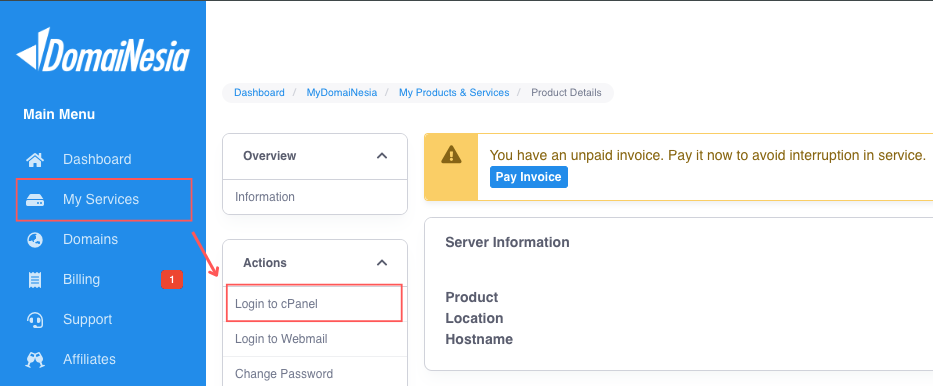Select Login to Webmail action
Image resolution: width=933 pixels, height=386 pixels.
pos(315,339)
